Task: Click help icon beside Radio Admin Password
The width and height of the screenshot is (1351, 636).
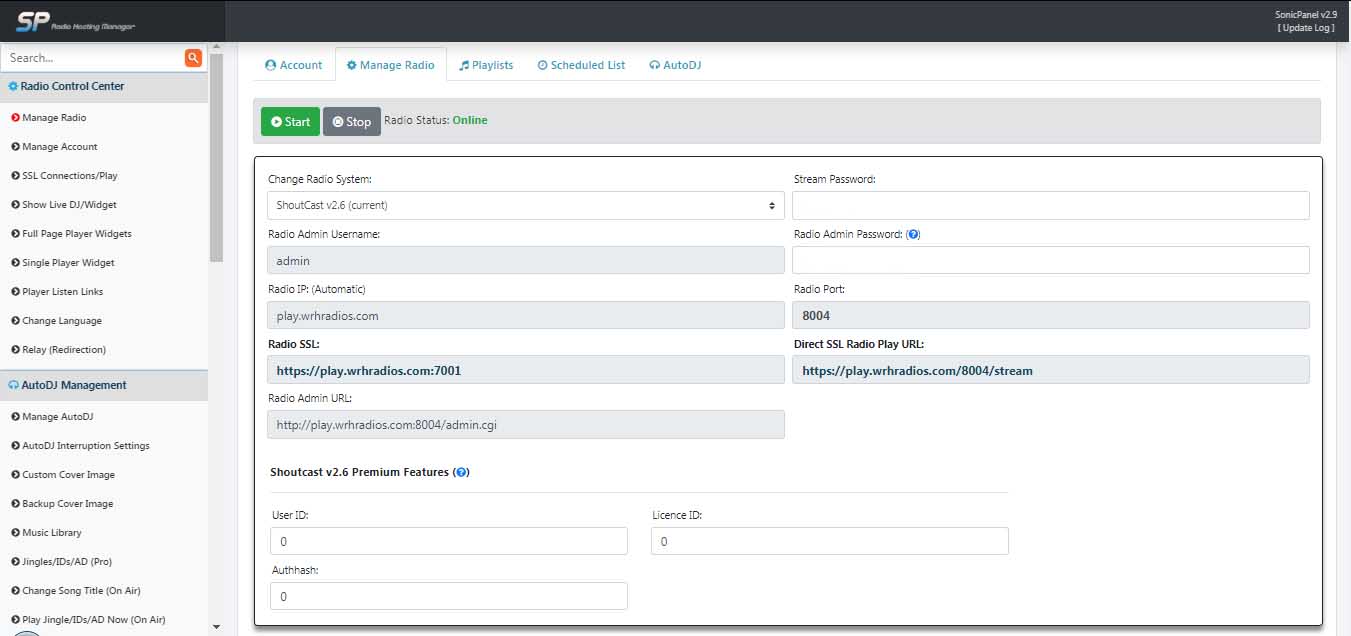Action: [x=913, y=234]
